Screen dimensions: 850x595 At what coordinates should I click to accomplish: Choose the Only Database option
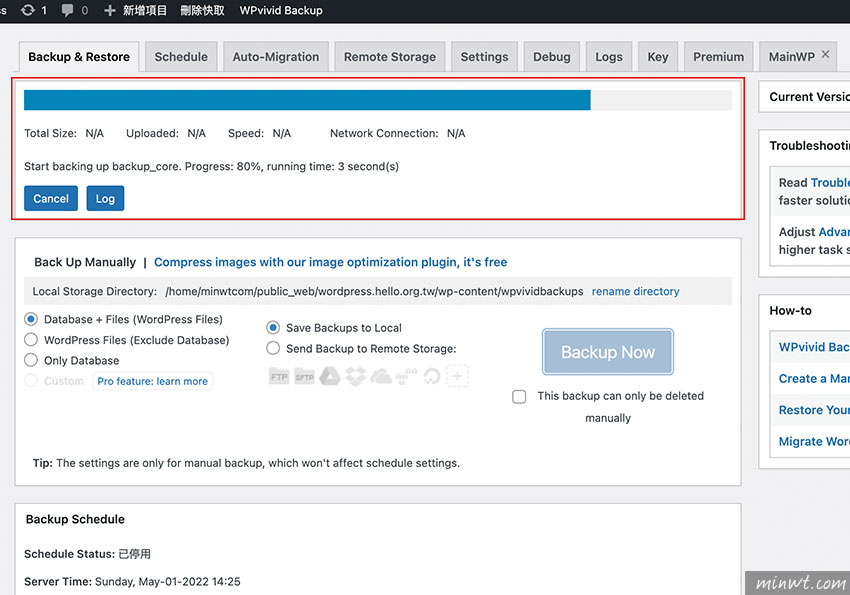click(31, 360)
